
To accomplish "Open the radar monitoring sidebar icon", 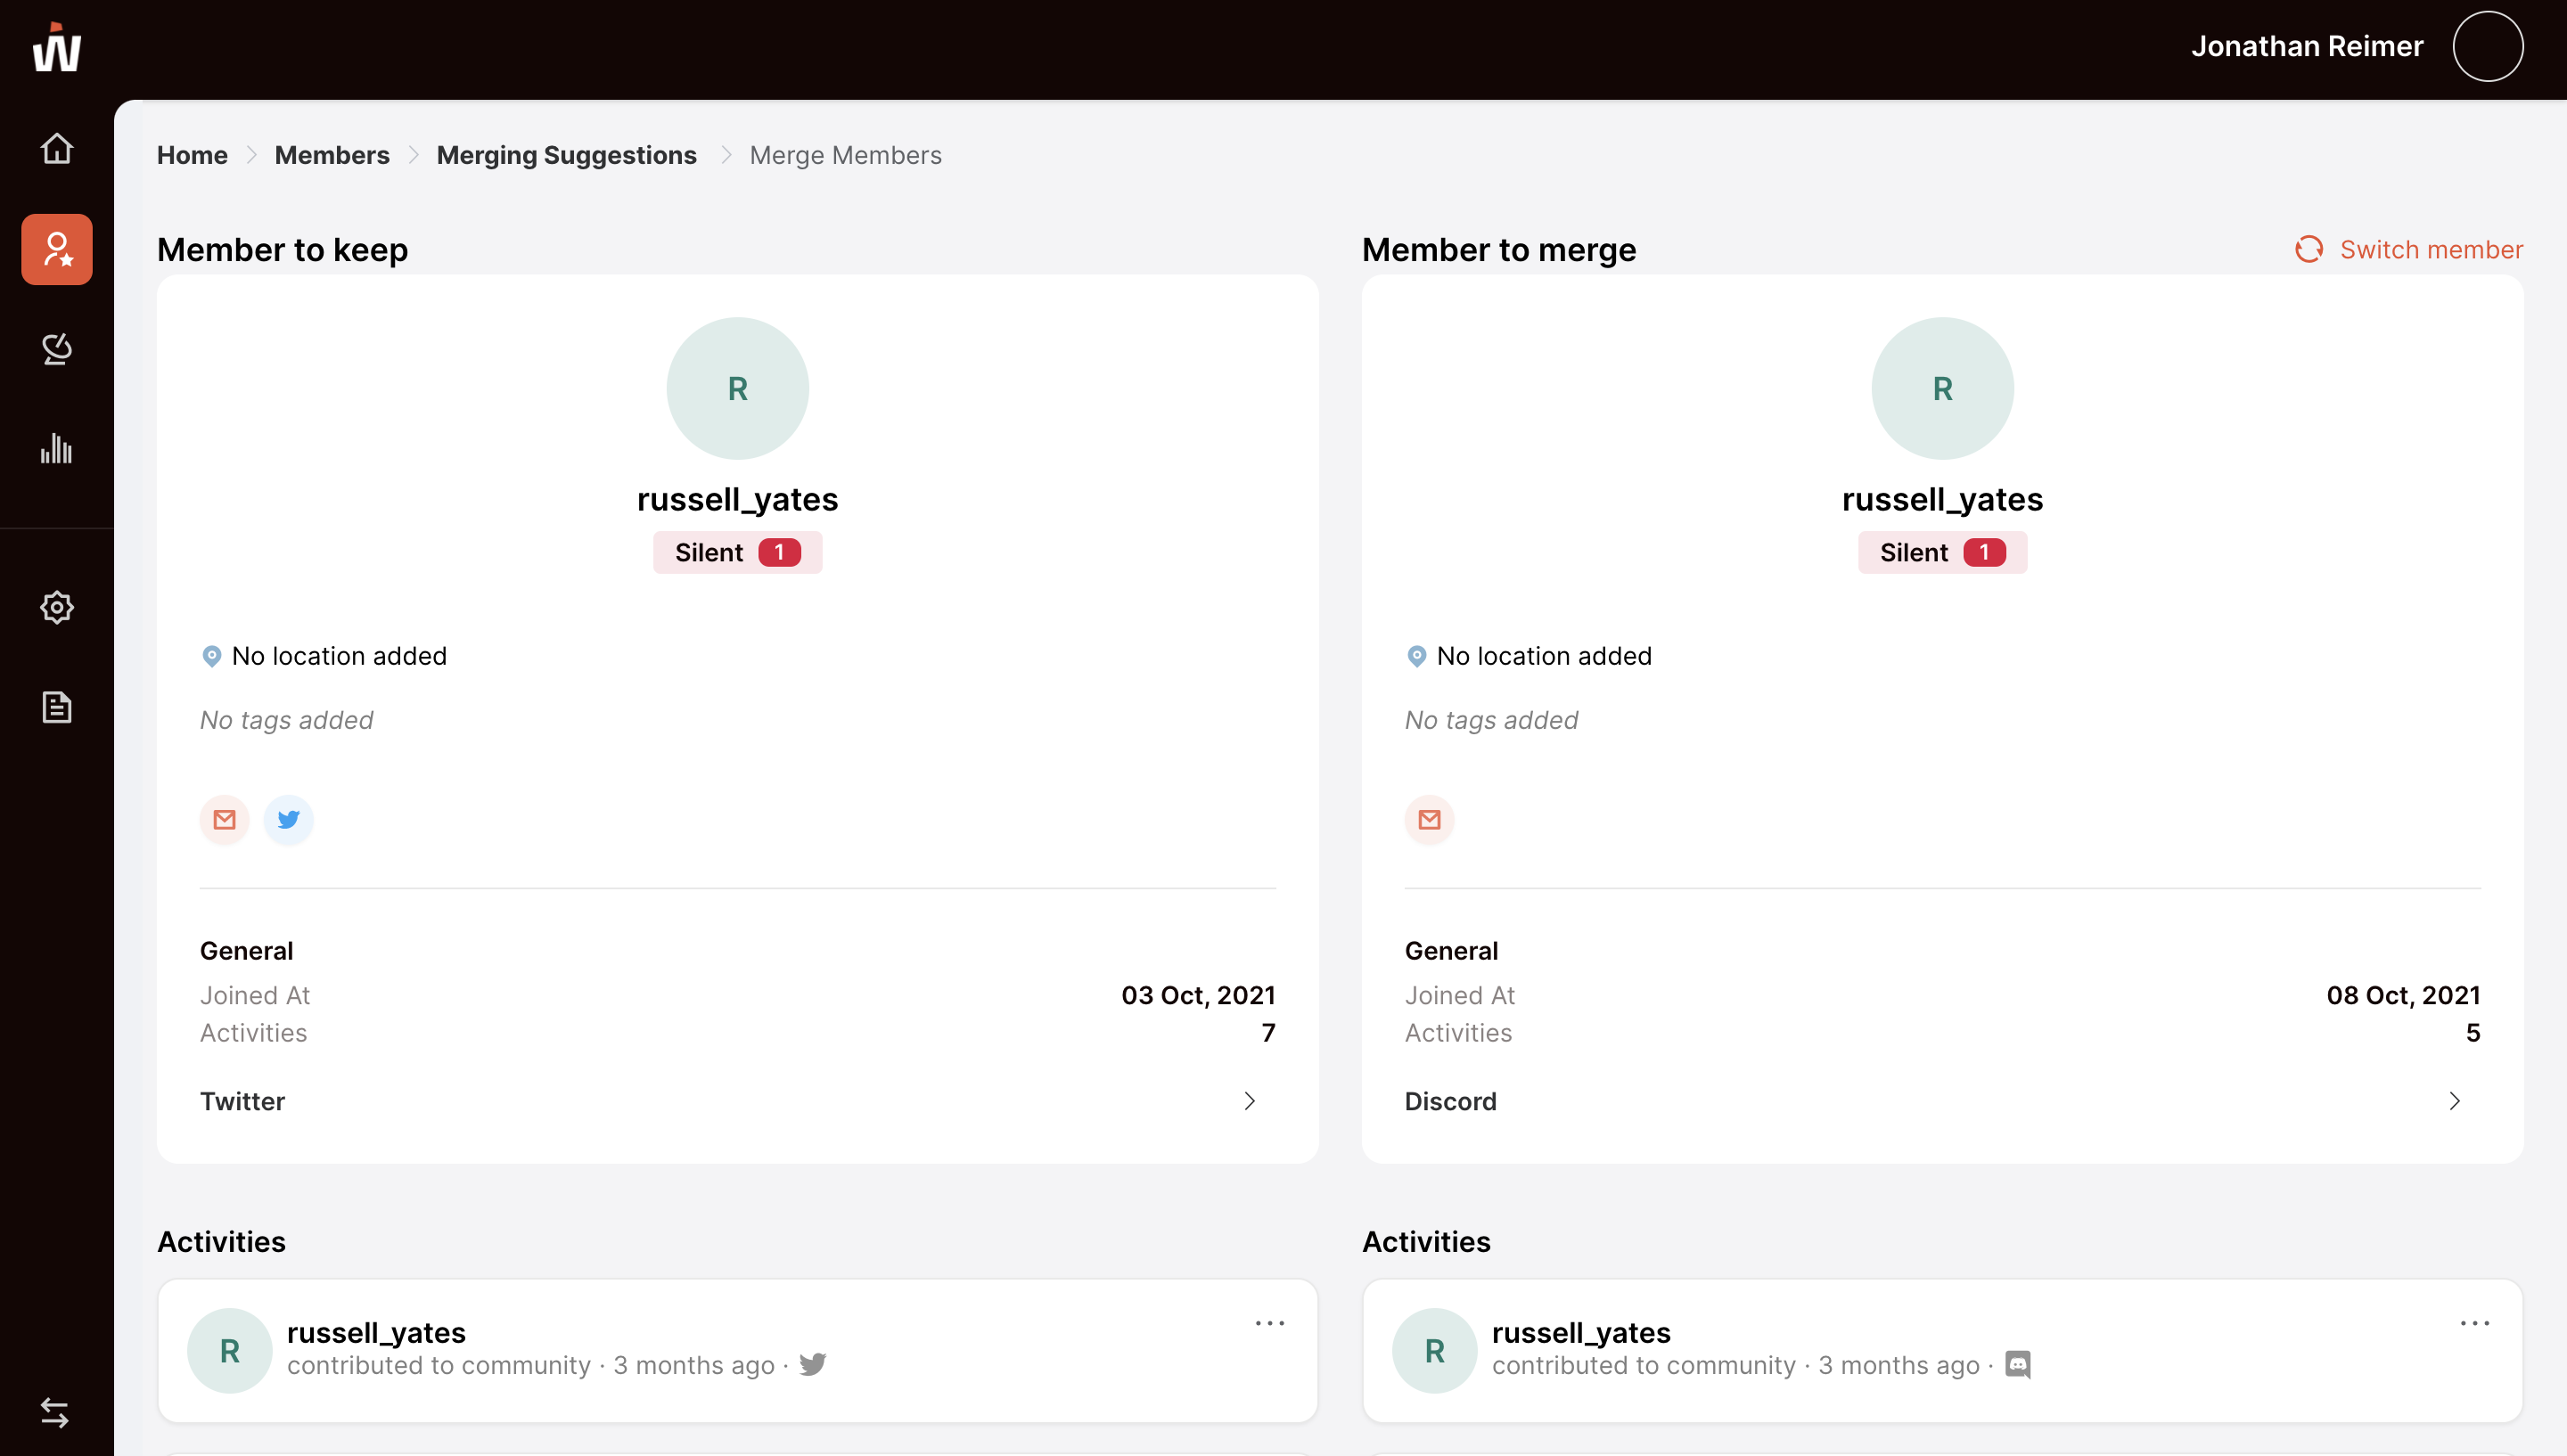I will coord(57,349).
